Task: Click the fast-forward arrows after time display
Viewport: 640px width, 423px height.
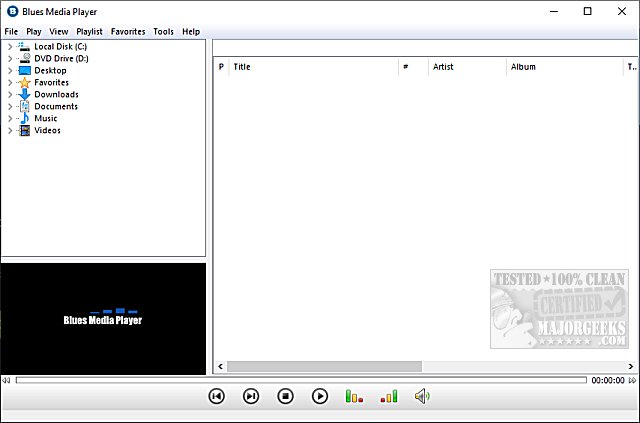Action: 632,381
